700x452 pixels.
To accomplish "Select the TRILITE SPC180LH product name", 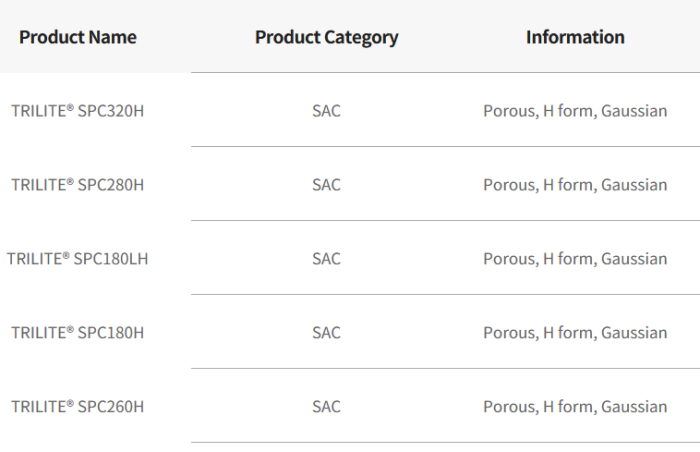I will click(x=78, y=259).
